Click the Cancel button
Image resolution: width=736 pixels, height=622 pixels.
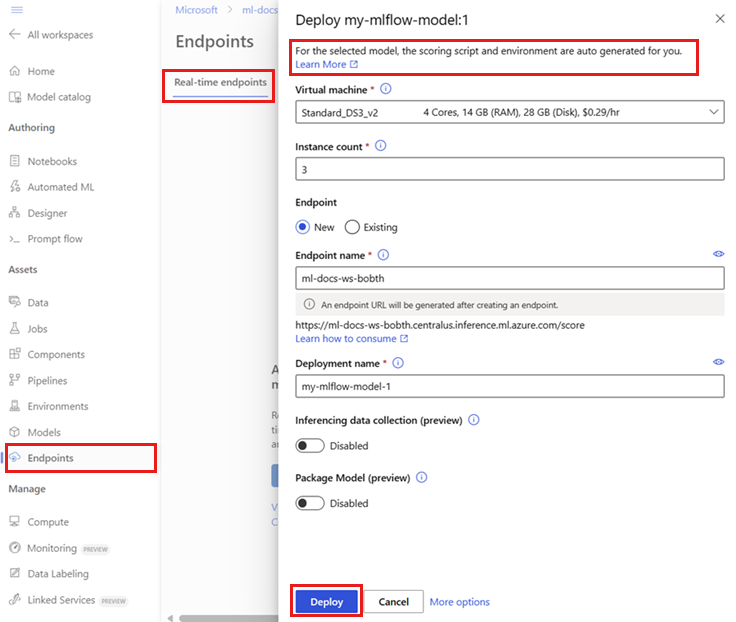393,602
